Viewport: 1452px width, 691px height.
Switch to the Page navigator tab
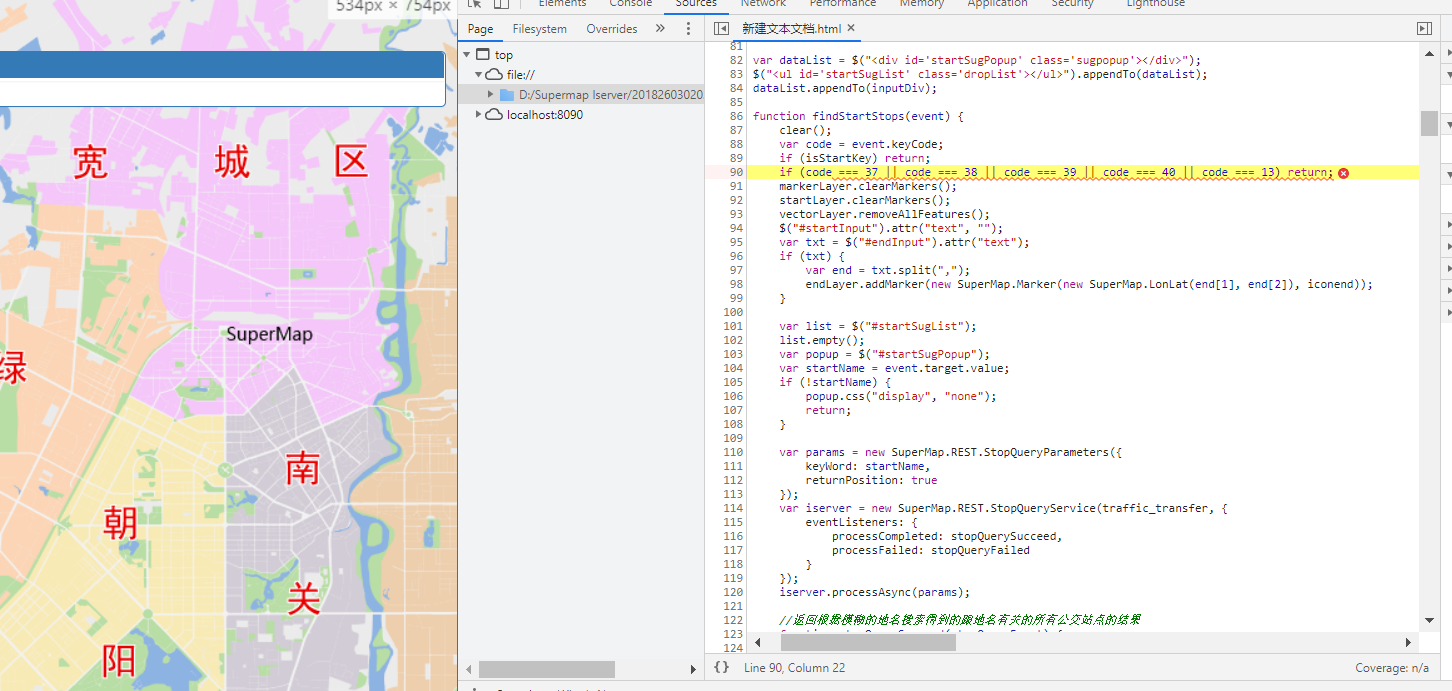click(x=481, y=29)
